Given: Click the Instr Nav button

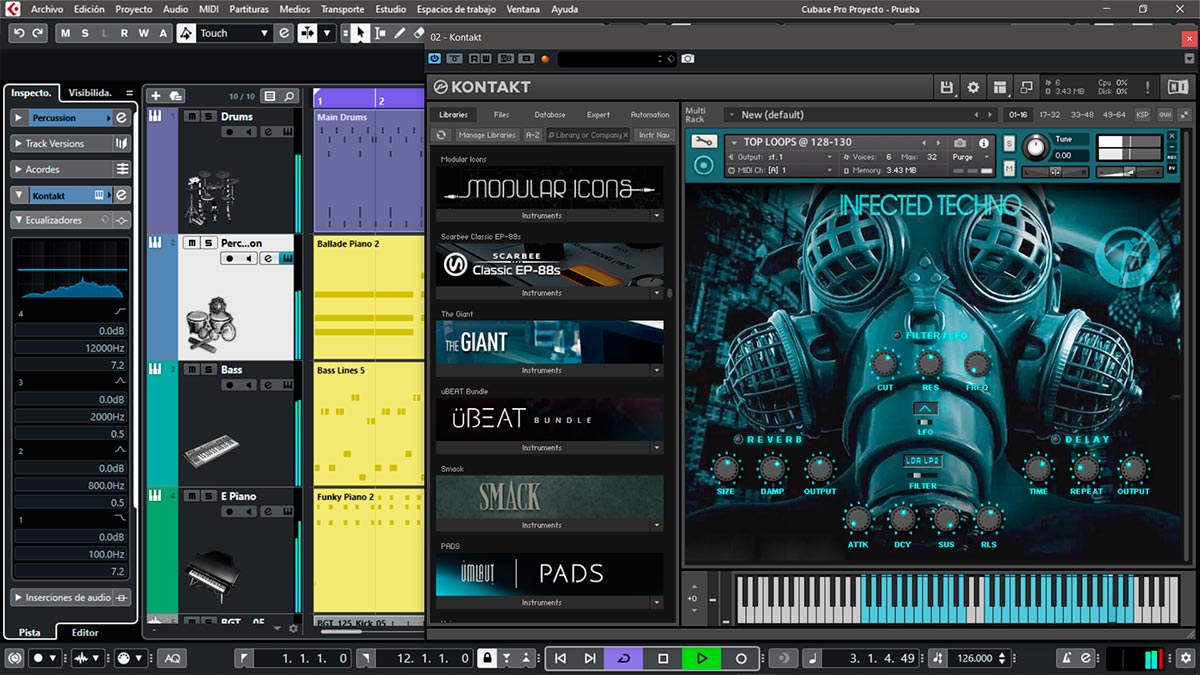Looking at the screenshot, I should click(654, 135).
